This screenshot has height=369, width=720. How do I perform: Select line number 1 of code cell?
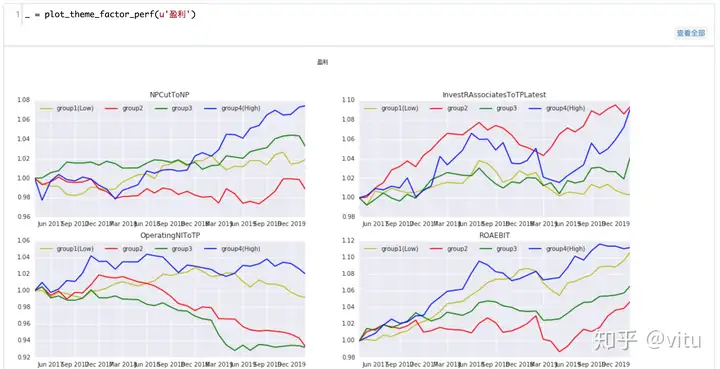tap(18, 15)
